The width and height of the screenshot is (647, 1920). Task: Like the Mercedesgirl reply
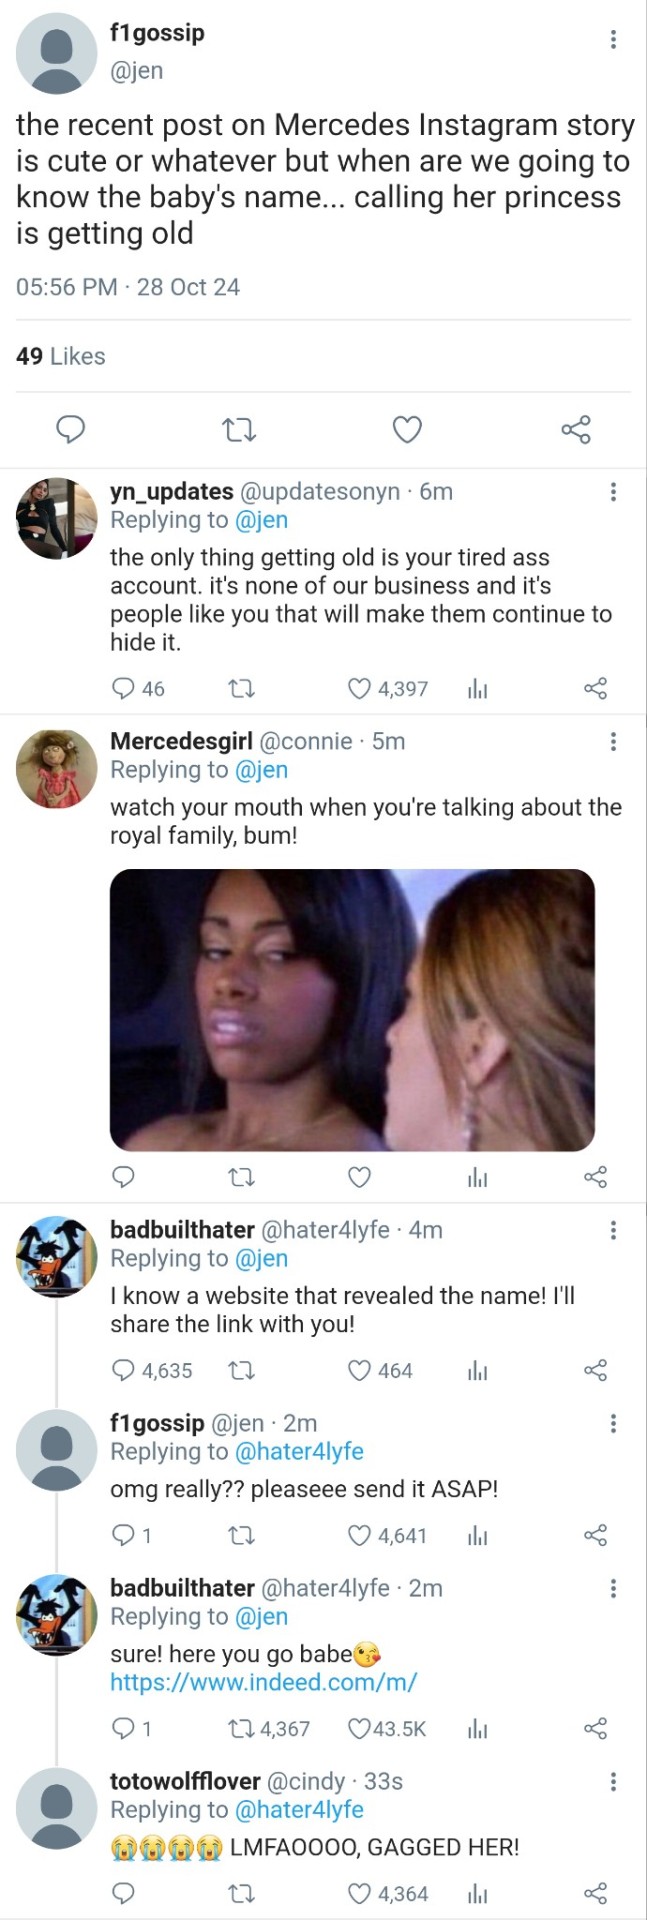[359, 1177]
